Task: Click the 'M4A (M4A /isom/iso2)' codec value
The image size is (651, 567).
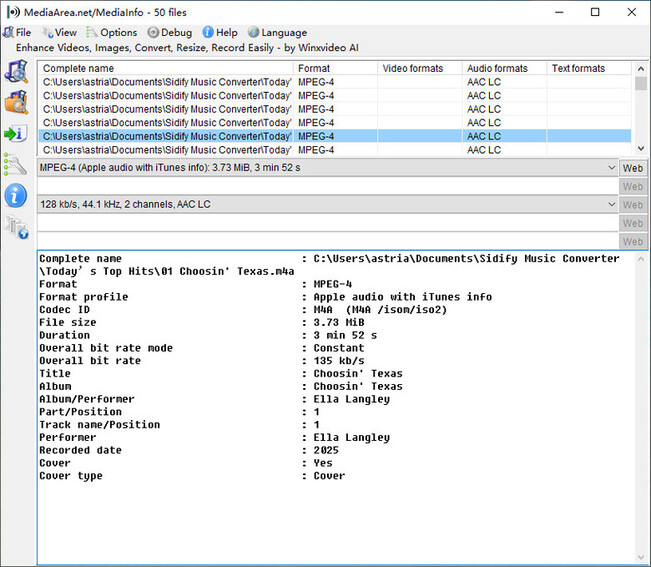Action: [380, 310]
